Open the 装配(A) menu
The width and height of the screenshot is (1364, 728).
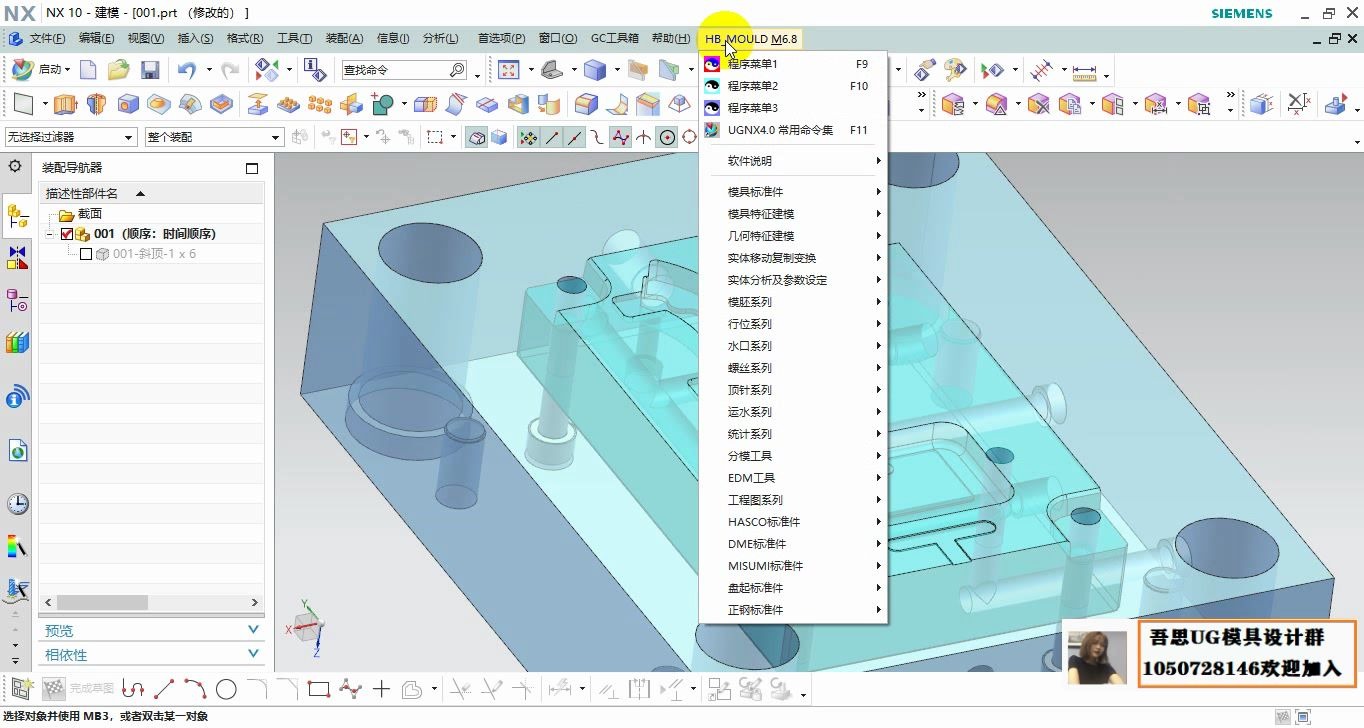click(344, 38)
